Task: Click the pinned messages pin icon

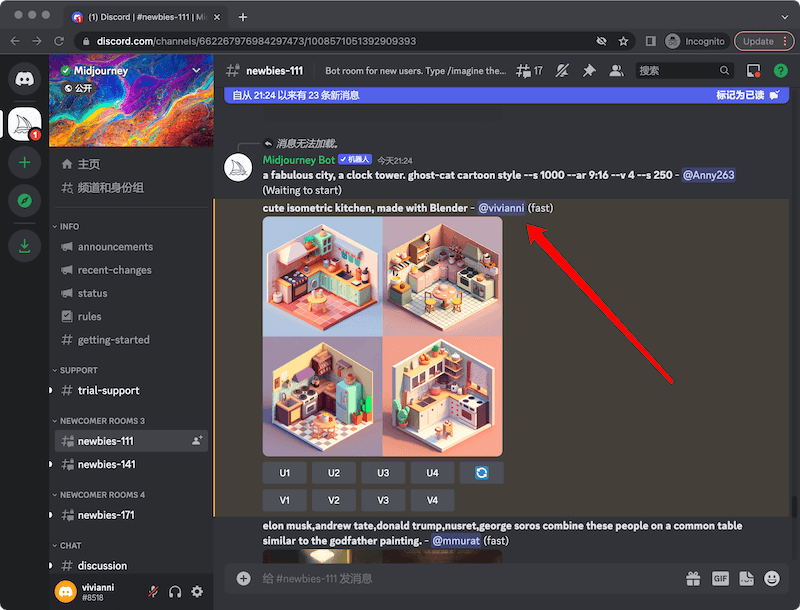Action: 589,71
